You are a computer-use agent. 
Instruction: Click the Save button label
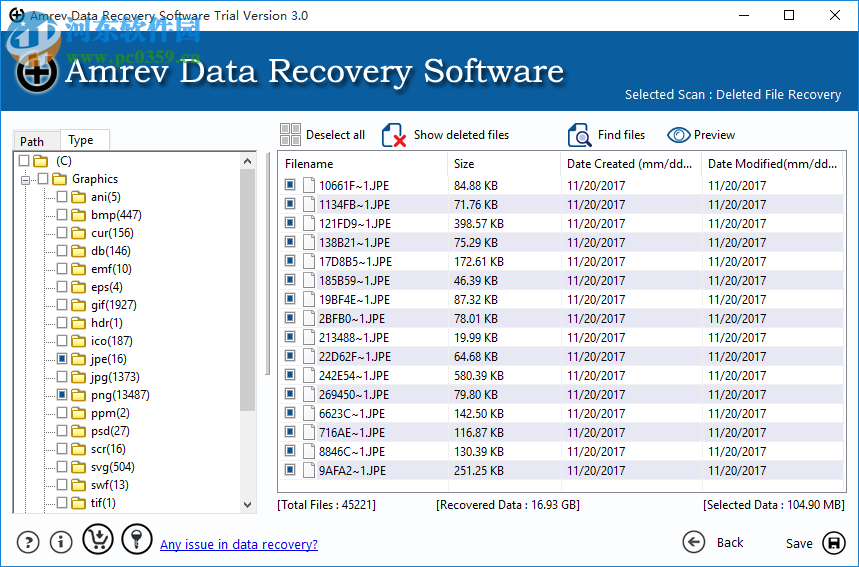[x=799, y=543]
